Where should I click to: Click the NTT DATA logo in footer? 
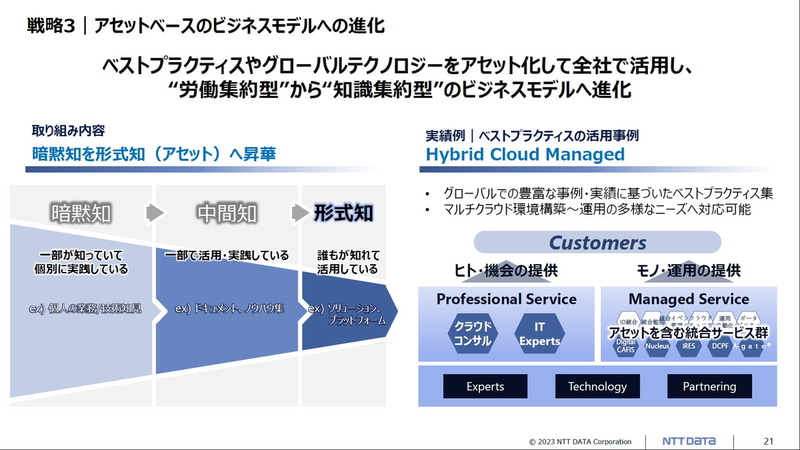[689, 441]
